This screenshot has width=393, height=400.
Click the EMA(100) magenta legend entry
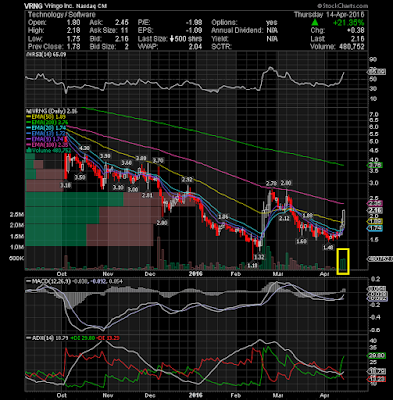[x=47, y=144]
